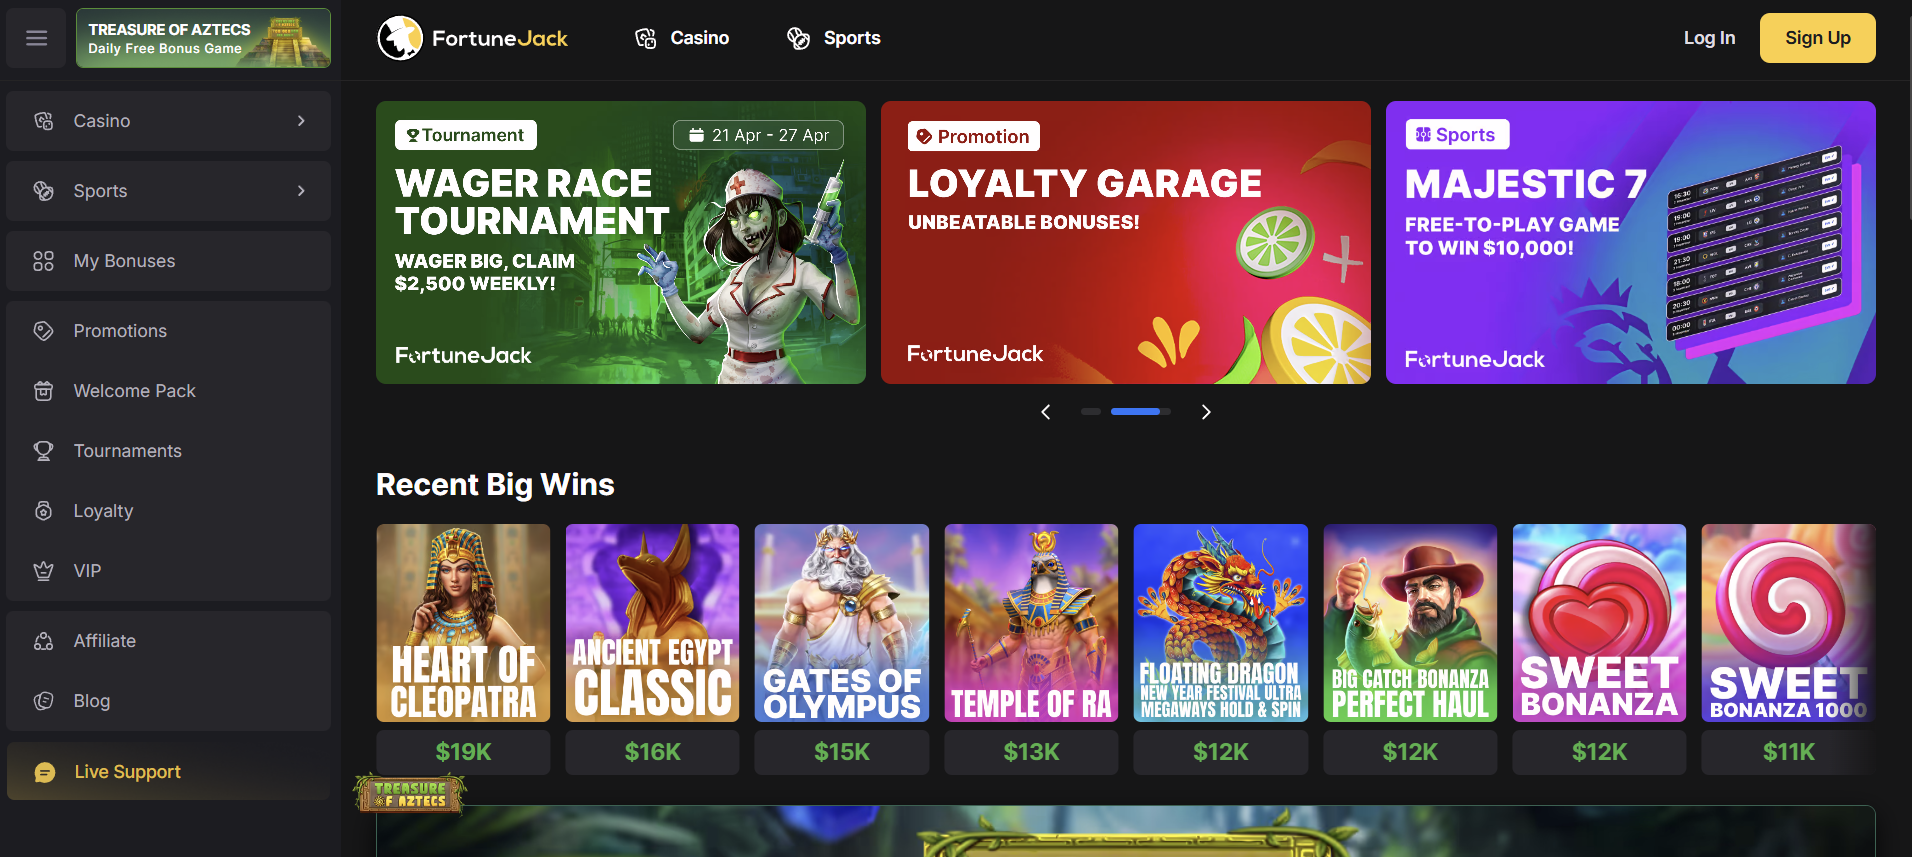Open the Loyalty Garage promotion banner
This screenshot has width=1912, height=857.
pos(1126,242)
